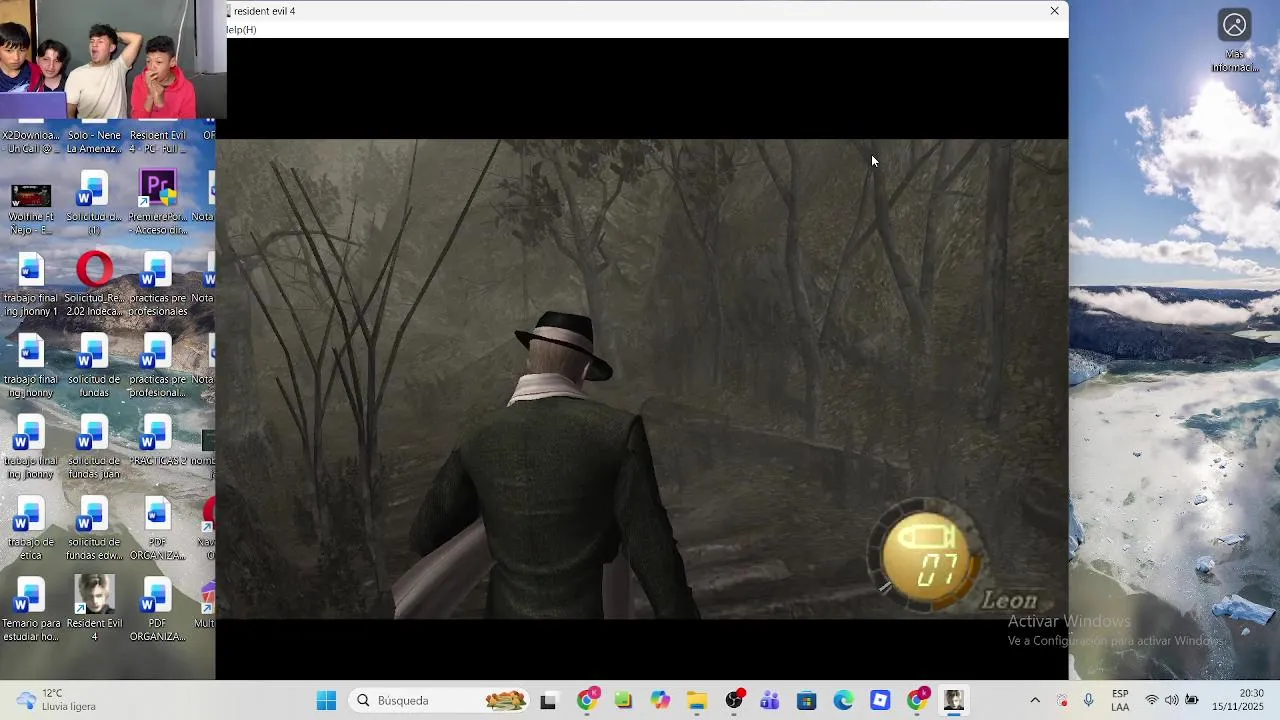
Task: Select the 'trabajo final ing jhonny' document in fourth row
Action: pyautogui.click(x=31, y=366)
